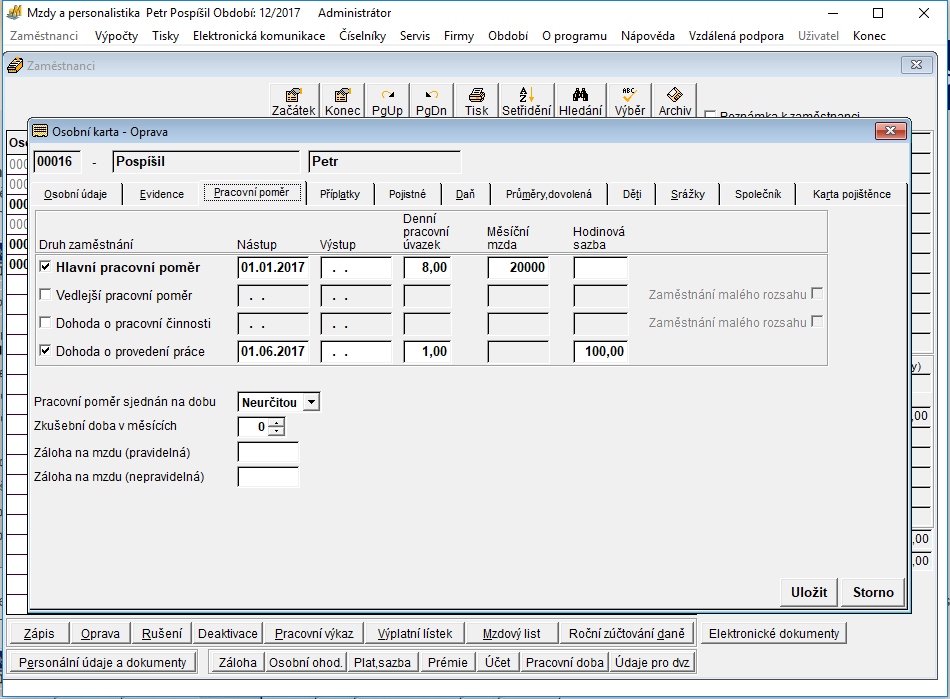Open the Archiv toolbar button
This screenshot has width=950, height=699.
click(x=674, y=101)
